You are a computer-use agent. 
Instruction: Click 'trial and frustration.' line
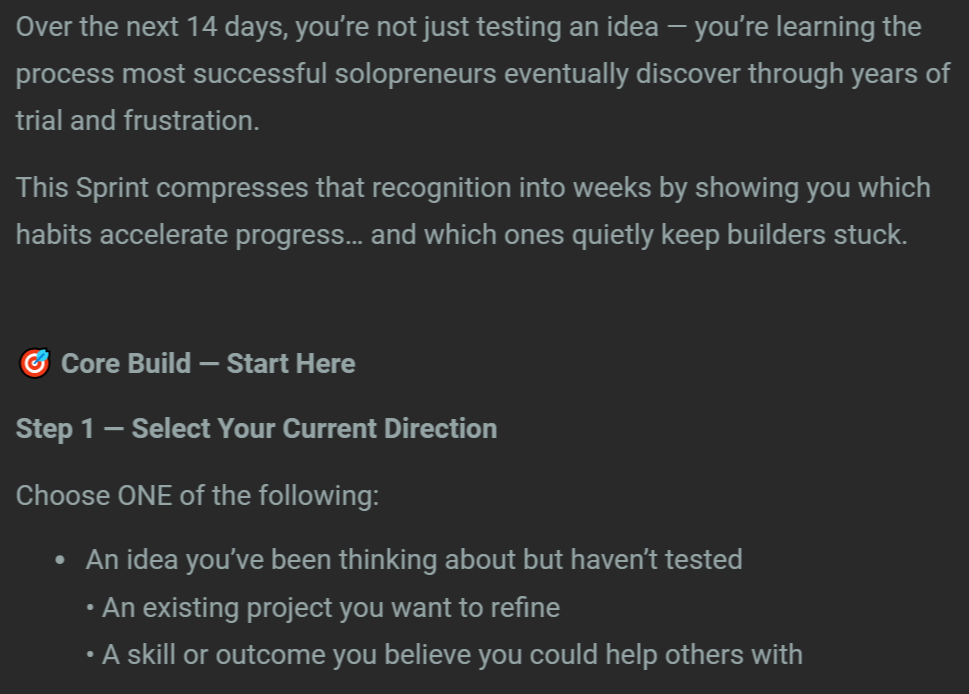coord(137,121)
